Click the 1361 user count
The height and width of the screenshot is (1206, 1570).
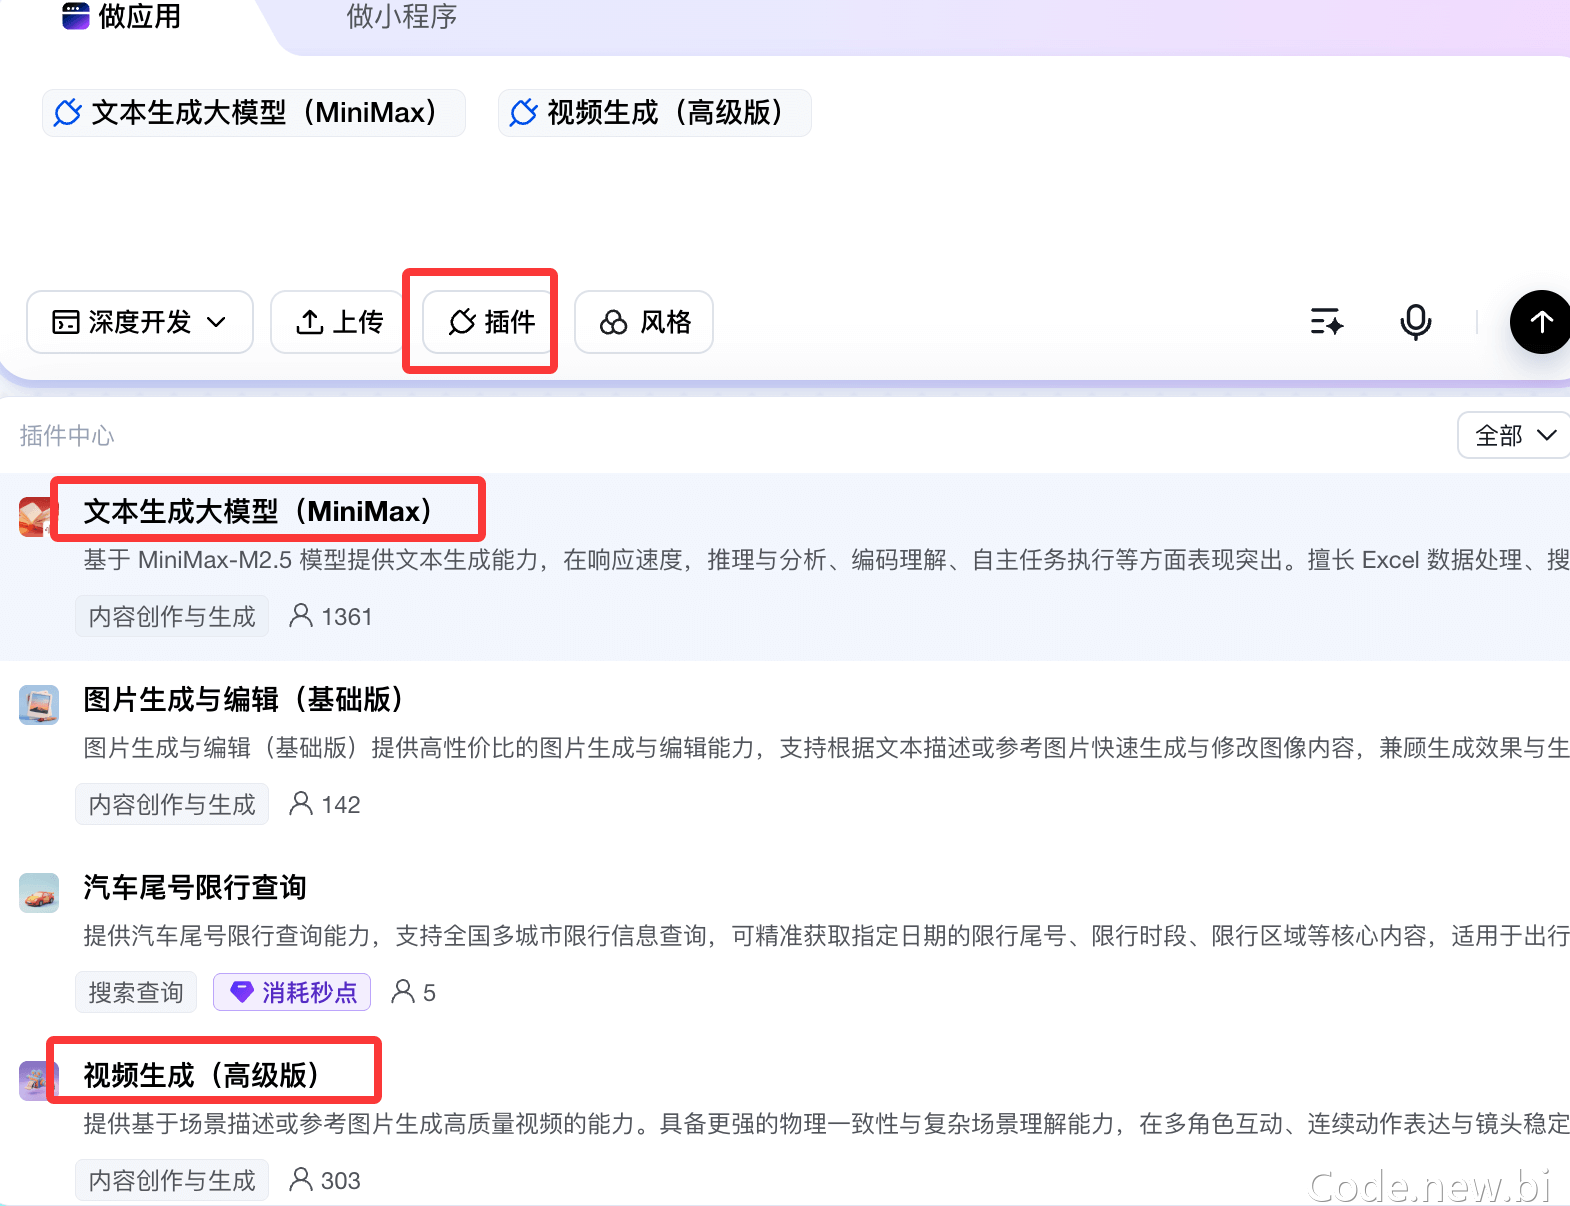[331, 617]
